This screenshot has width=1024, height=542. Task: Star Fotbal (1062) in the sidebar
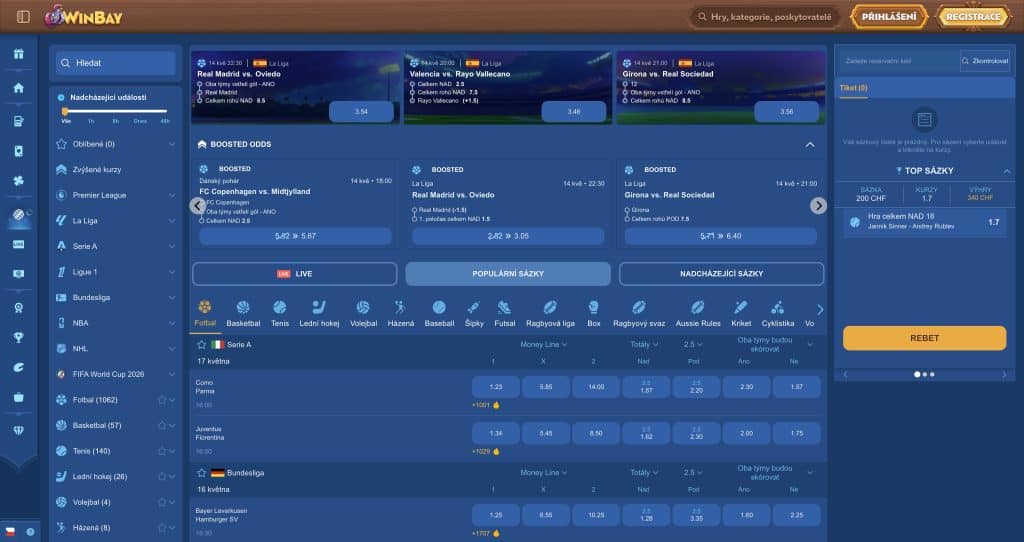161,400
